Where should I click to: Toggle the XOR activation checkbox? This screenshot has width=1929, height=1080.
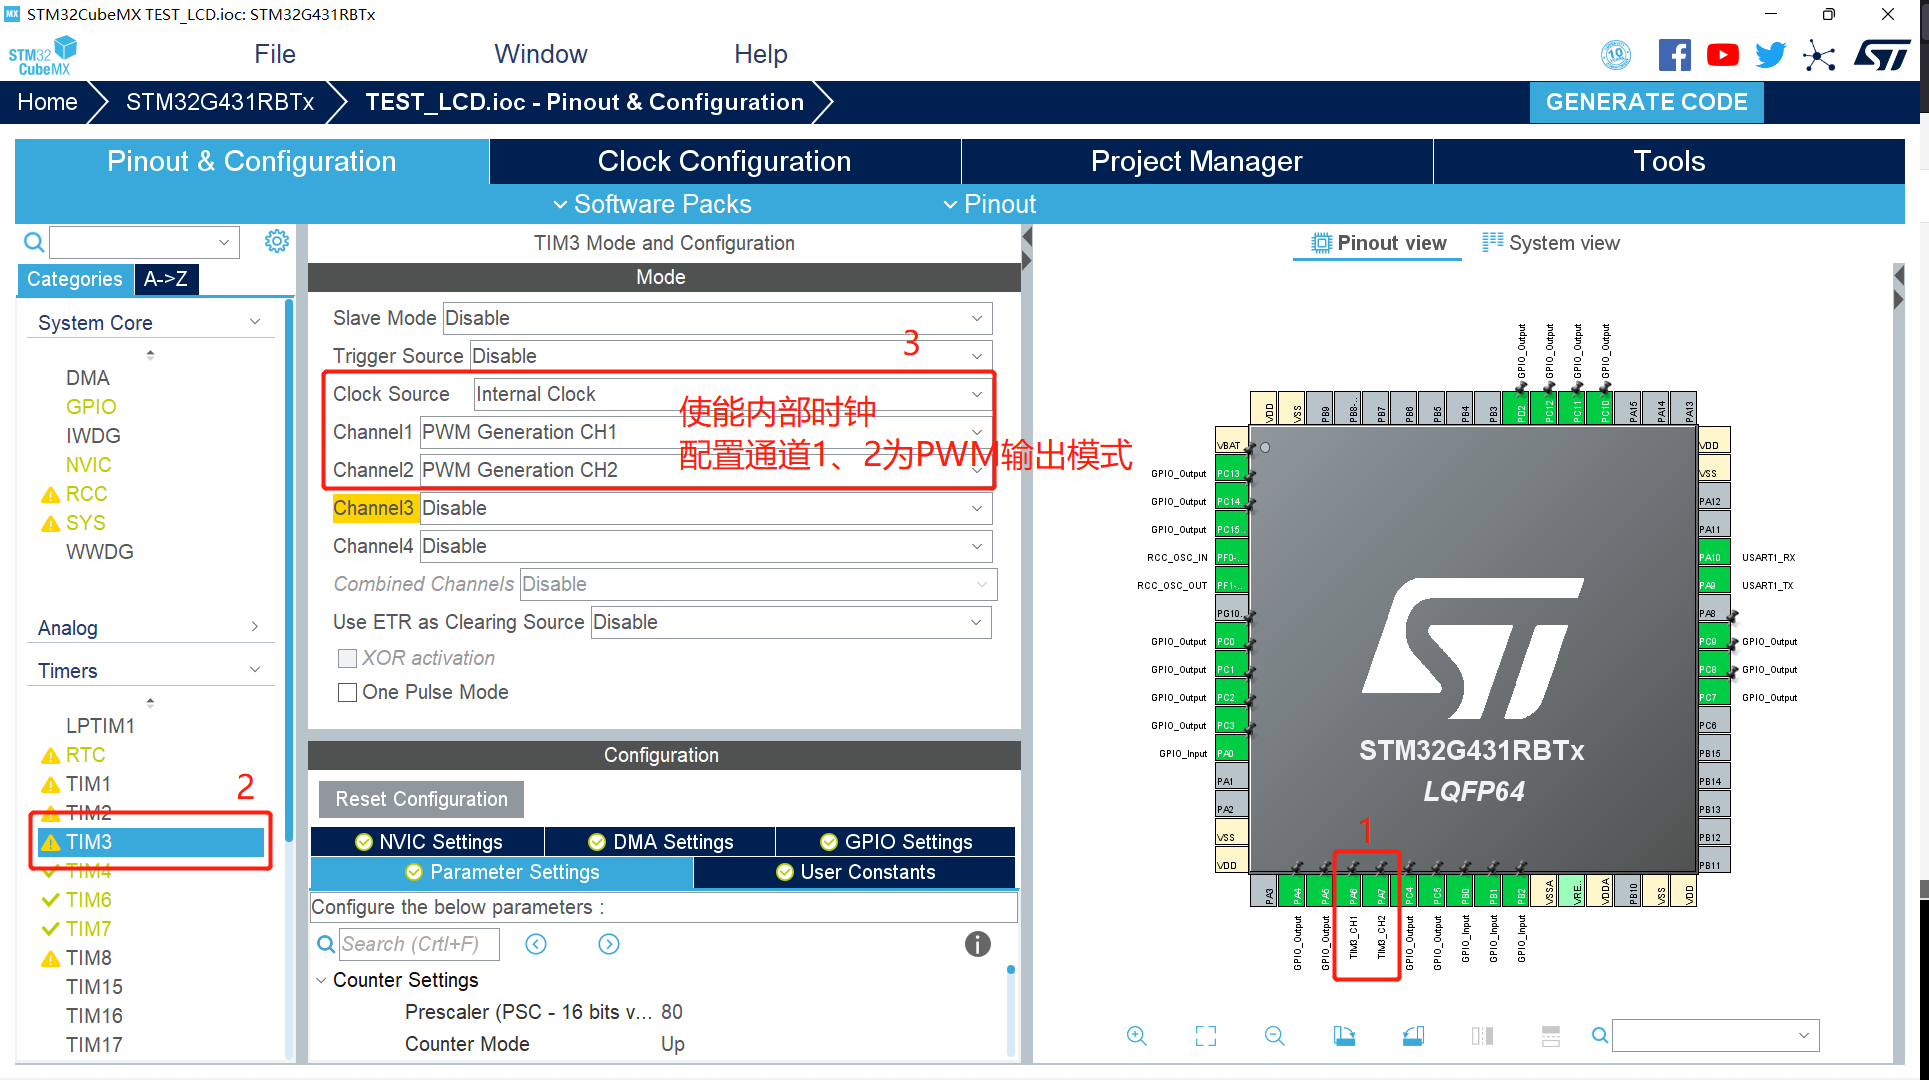click(348, 658)
